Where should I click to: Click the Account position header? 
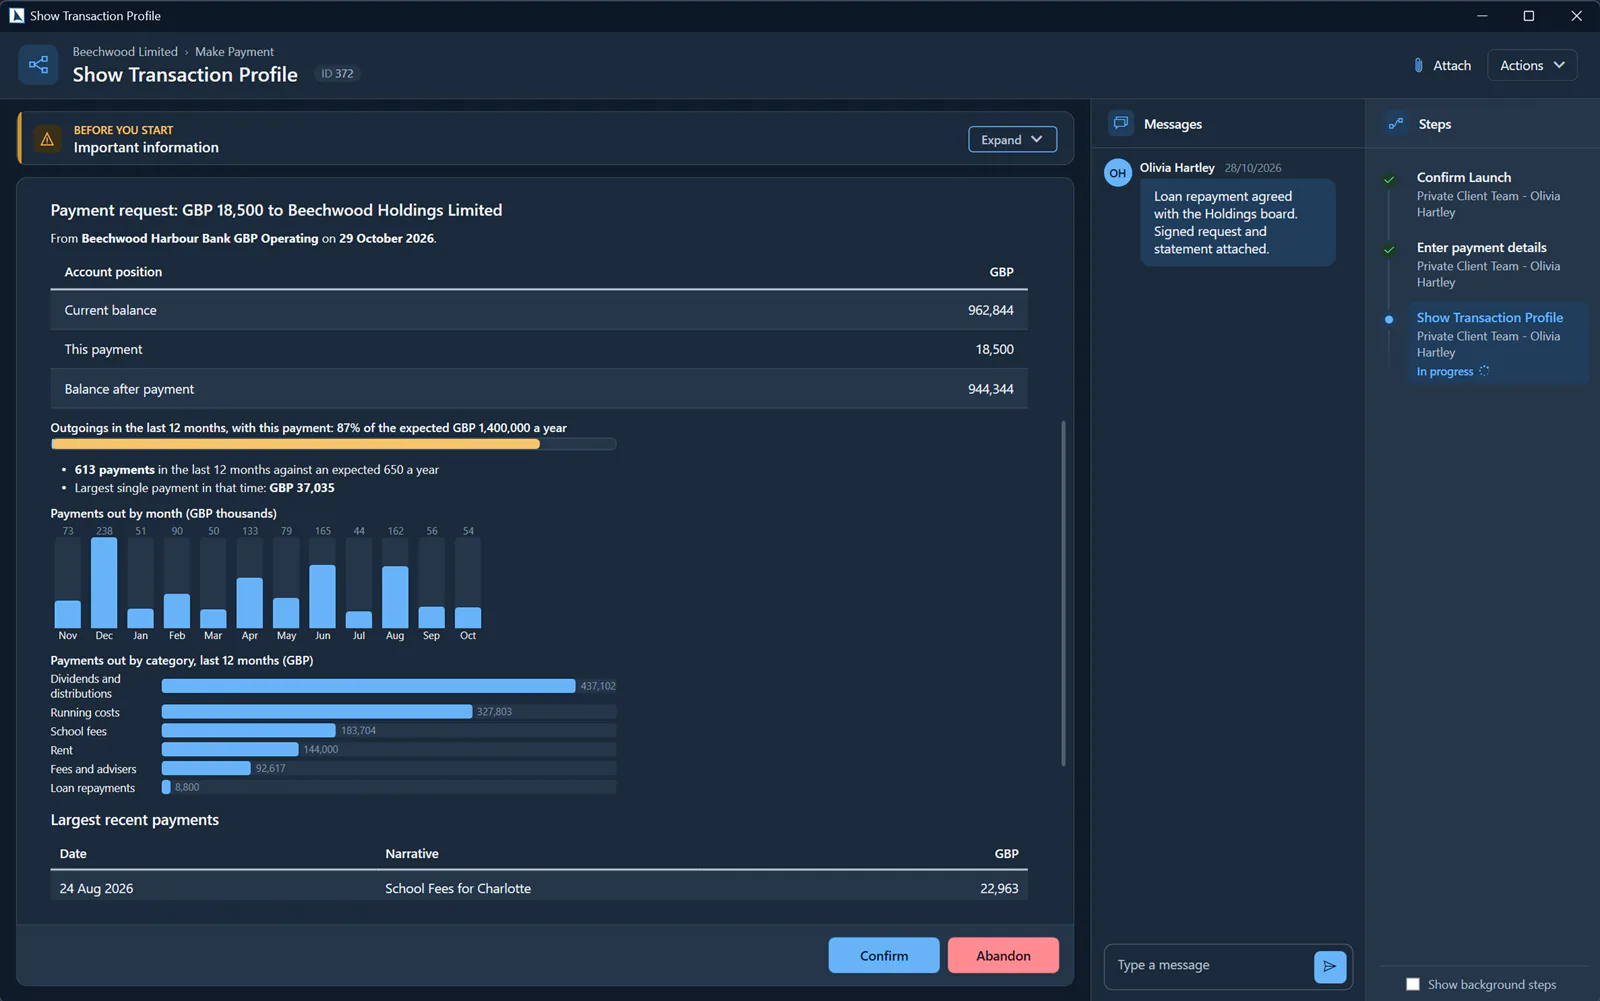click(113, 272)
